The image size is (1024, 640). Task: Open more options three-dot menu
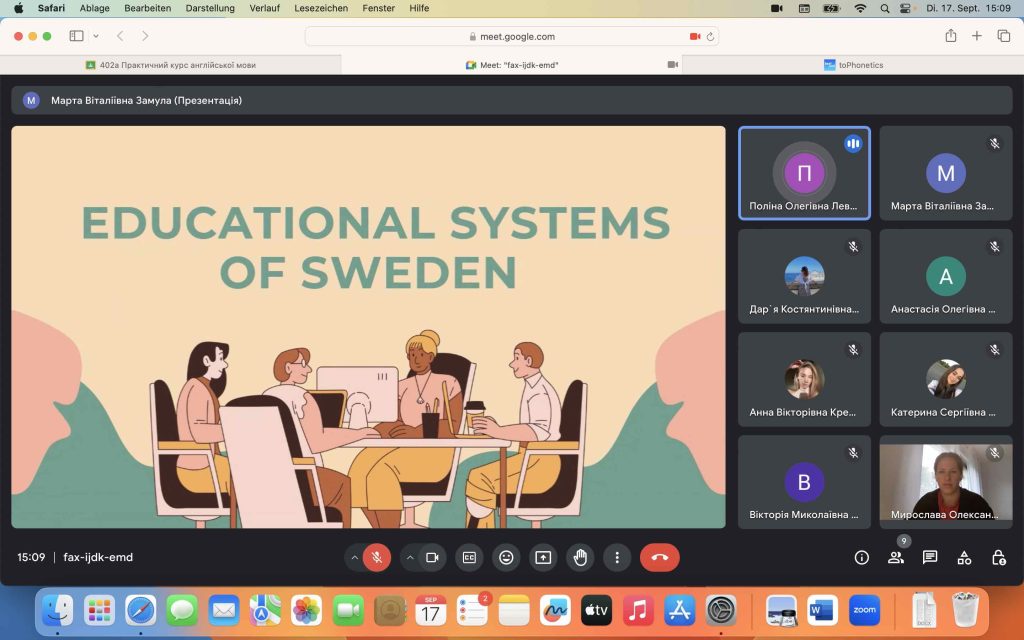(x=617, y=557)
